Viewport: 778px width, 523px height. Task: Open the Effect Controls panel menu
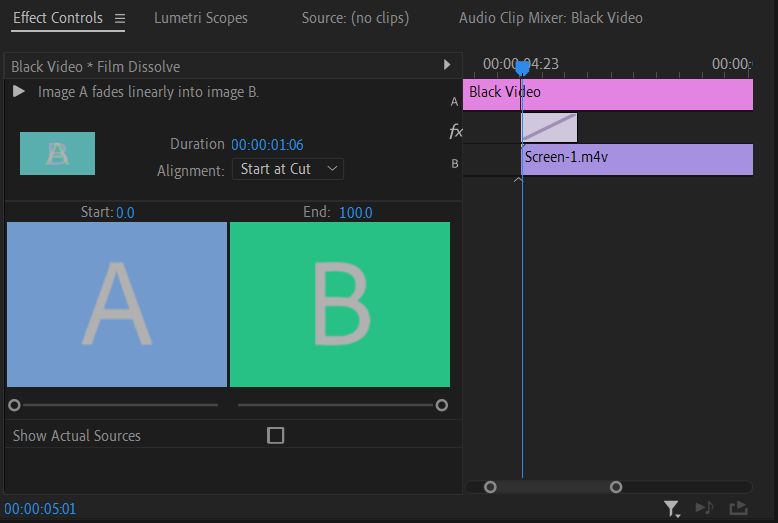[120, 18]
